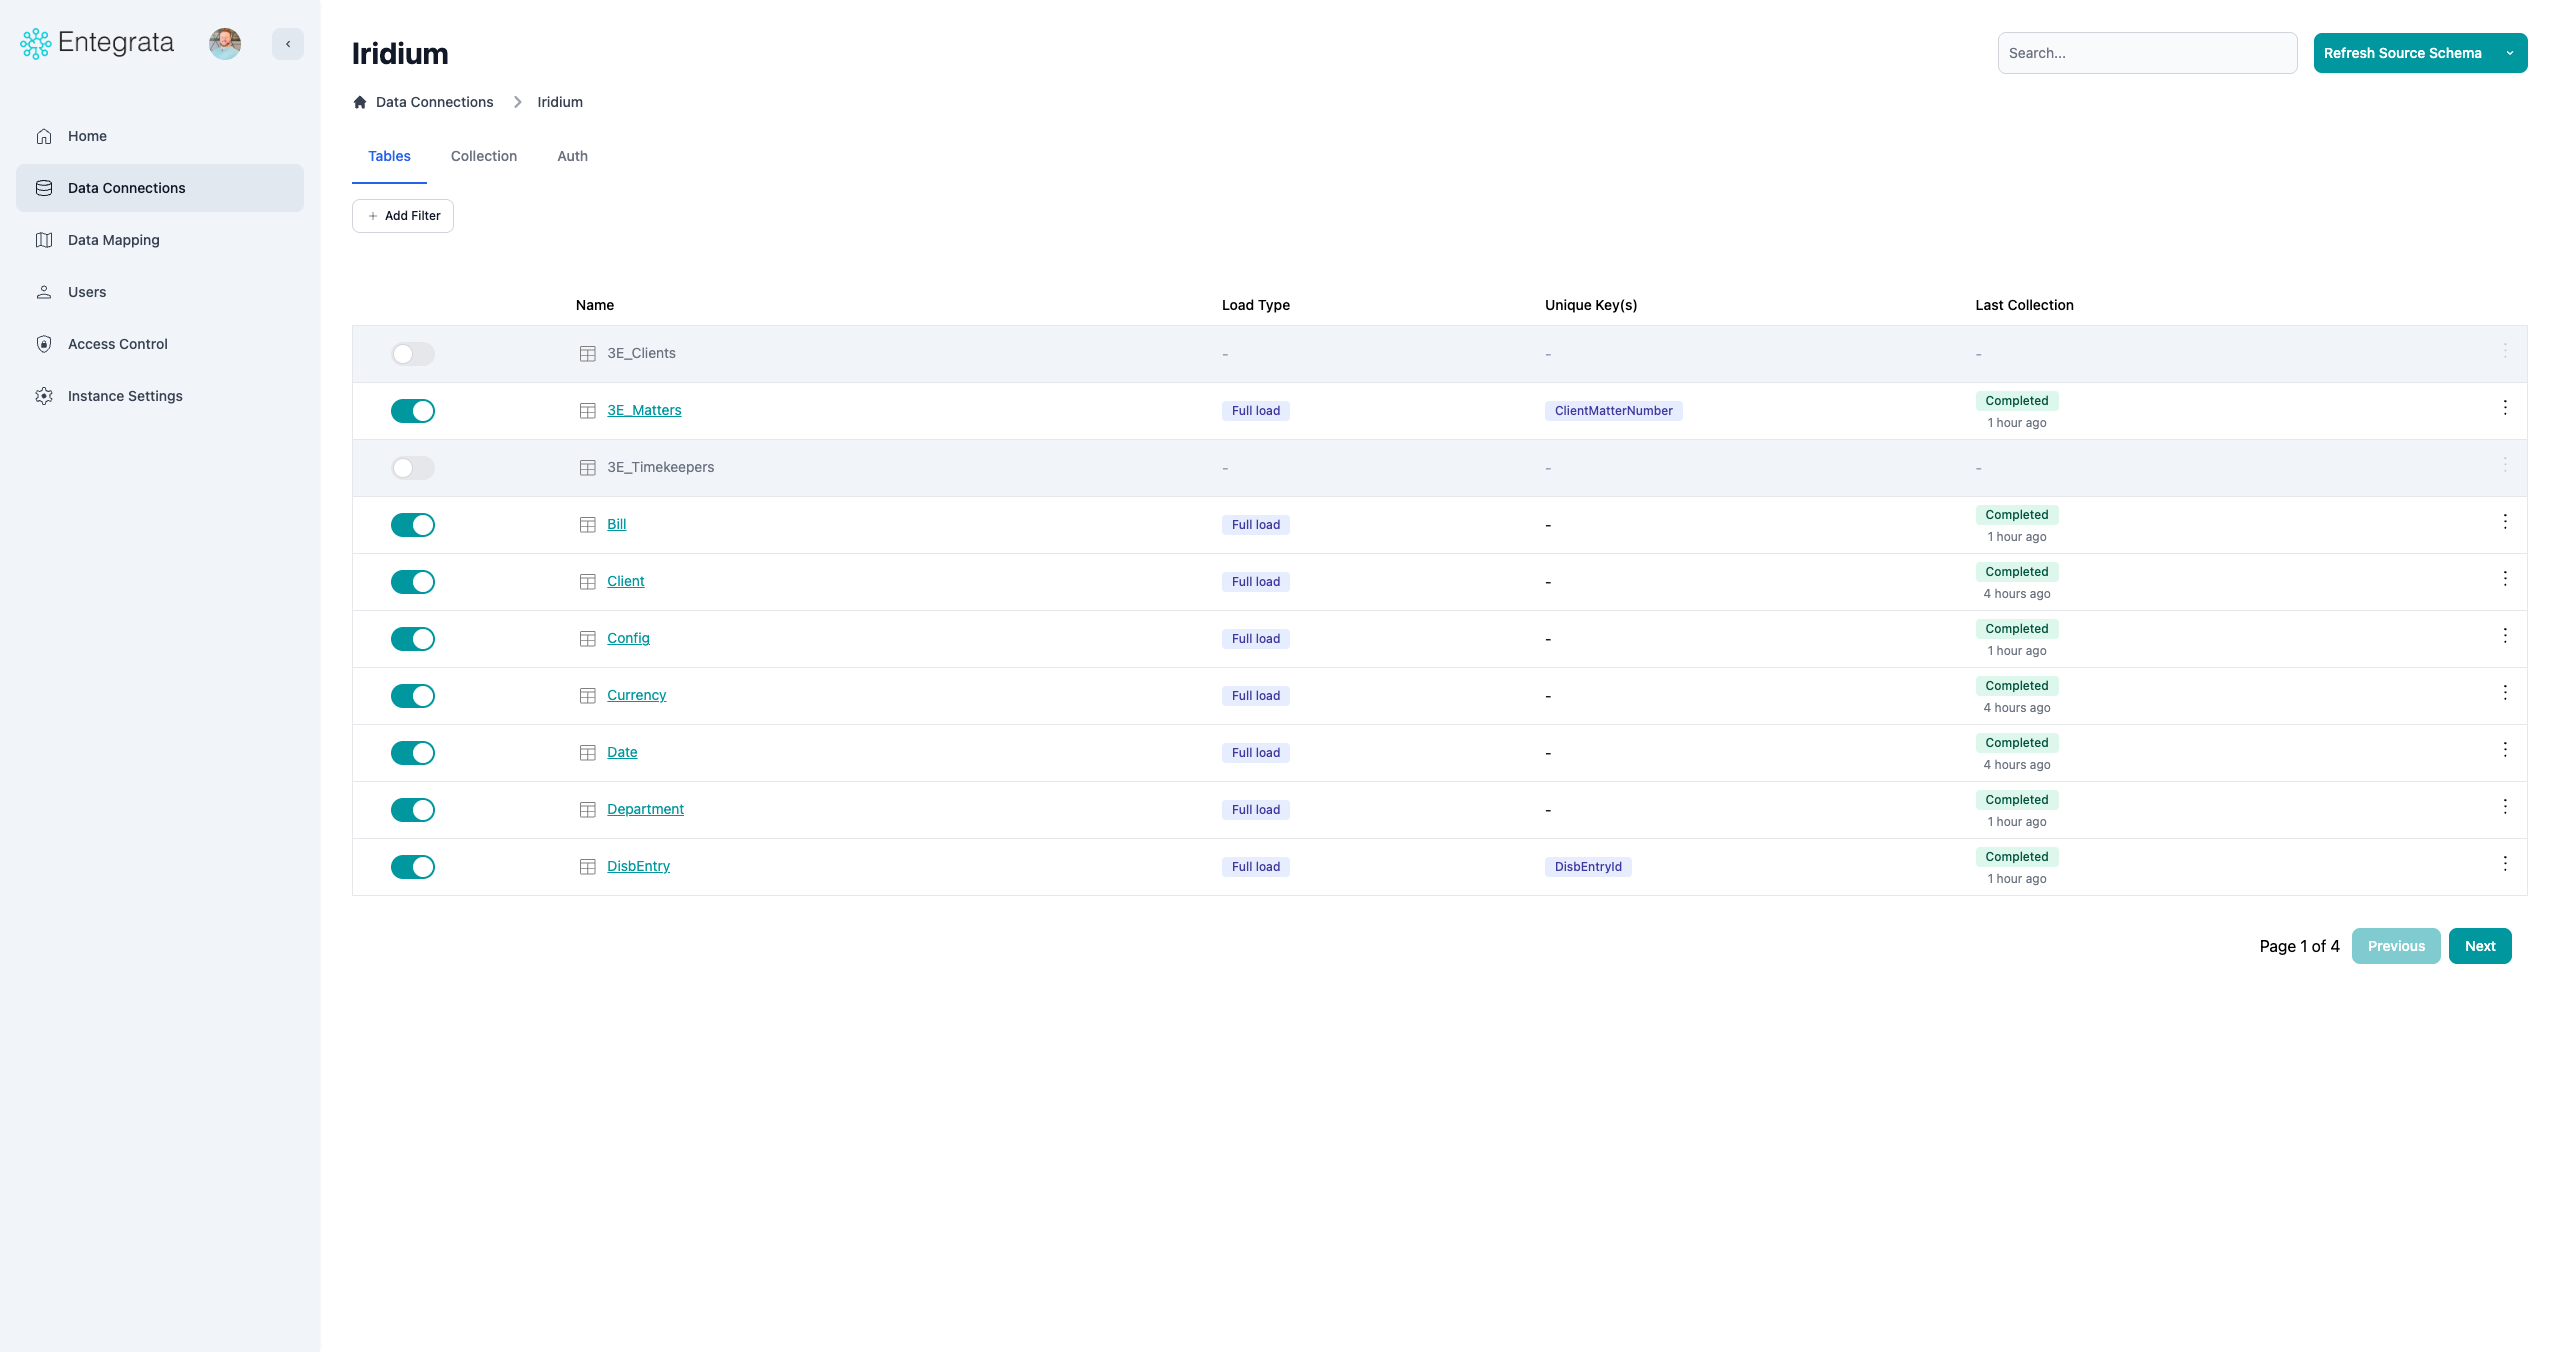Switch to the Auth tab

tap(572, 156)
